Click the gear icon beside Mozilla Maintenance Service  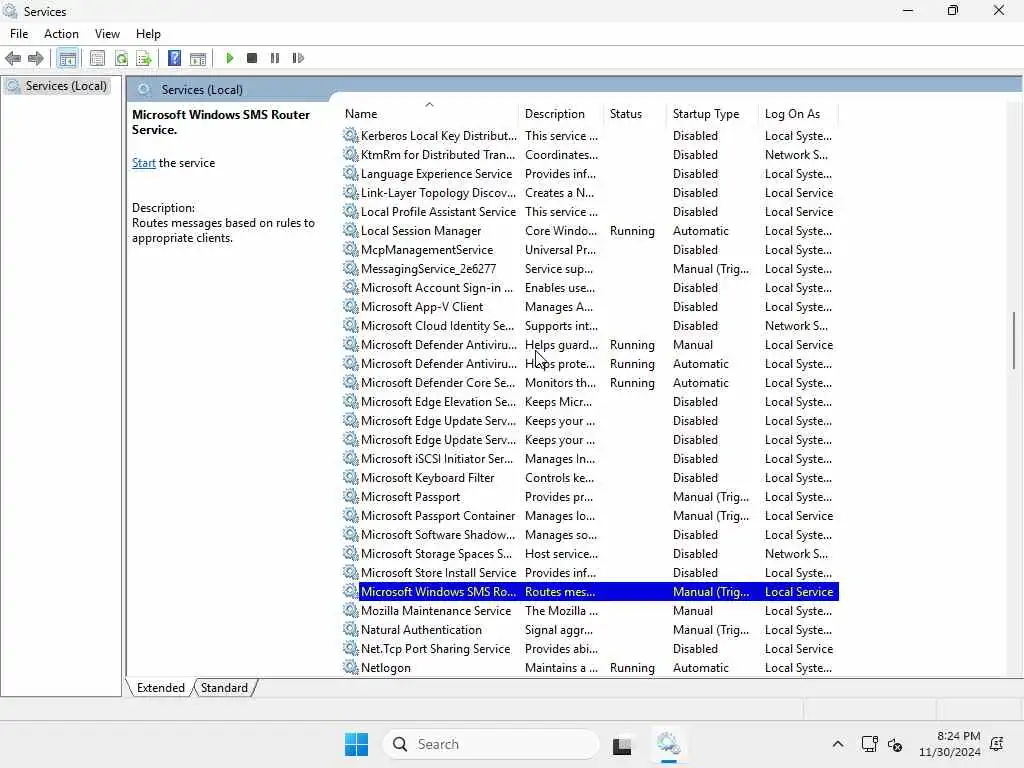coord(351,611)
